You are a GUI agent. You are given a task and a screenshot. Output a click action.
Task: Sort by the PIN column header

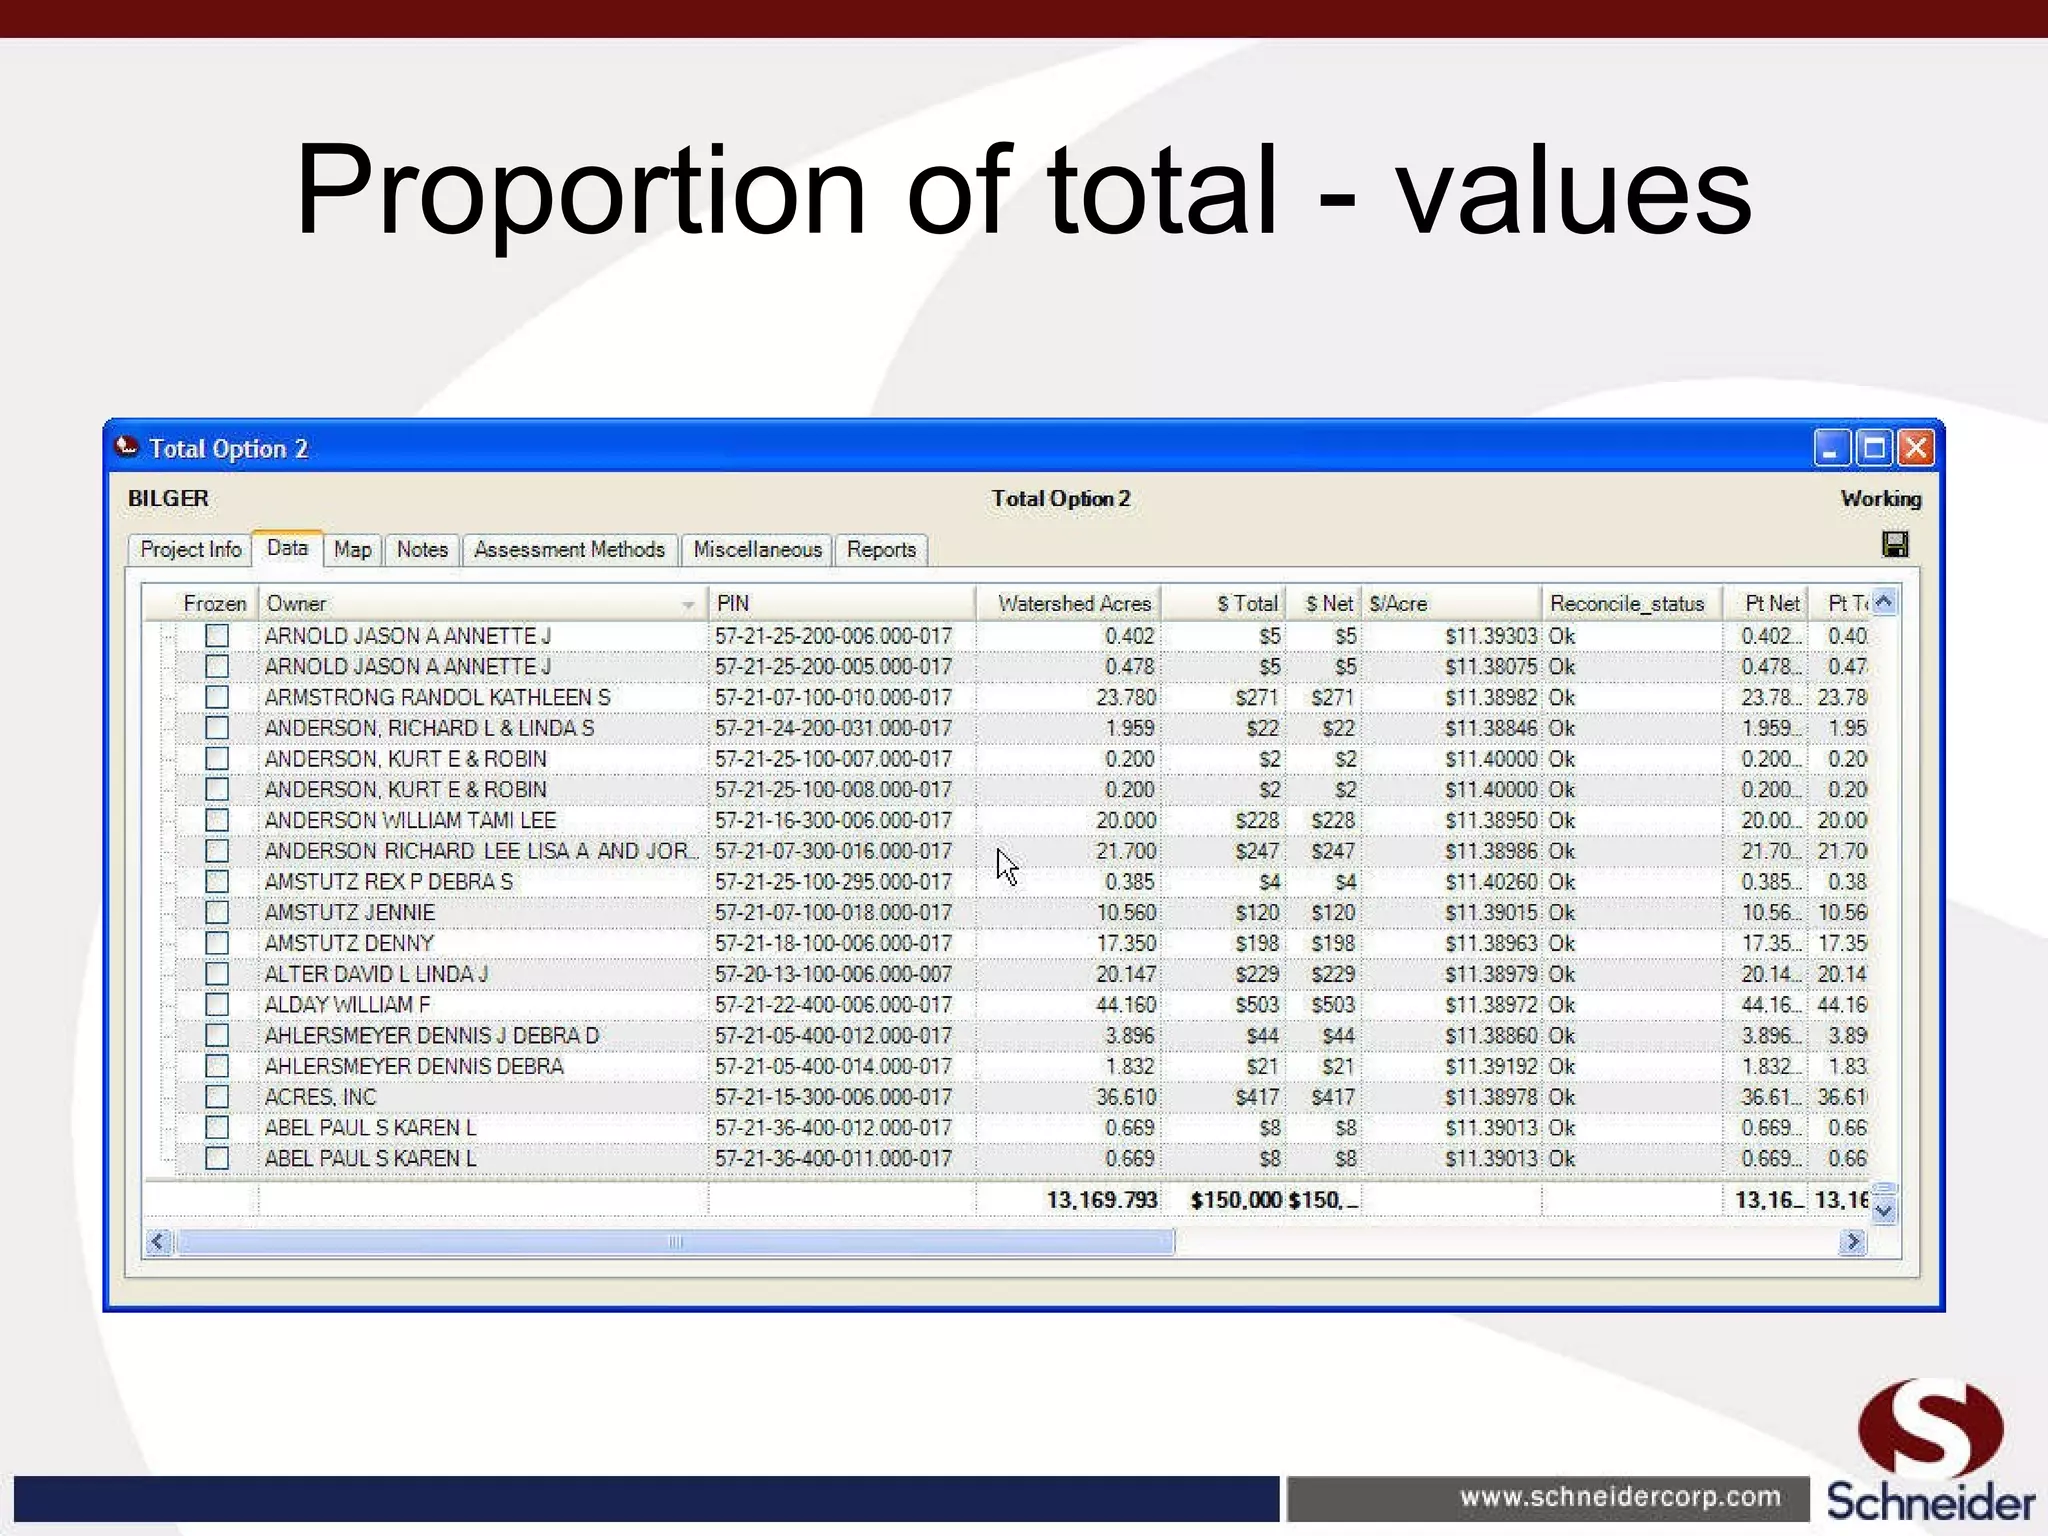point(842,603)
